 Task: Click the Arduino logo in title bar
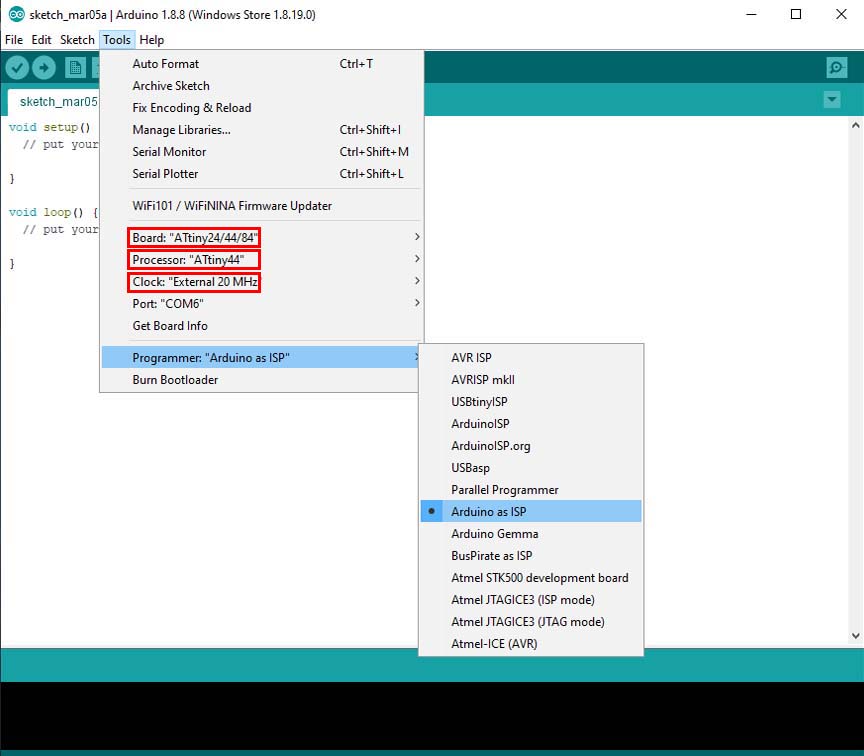(17, 14)
